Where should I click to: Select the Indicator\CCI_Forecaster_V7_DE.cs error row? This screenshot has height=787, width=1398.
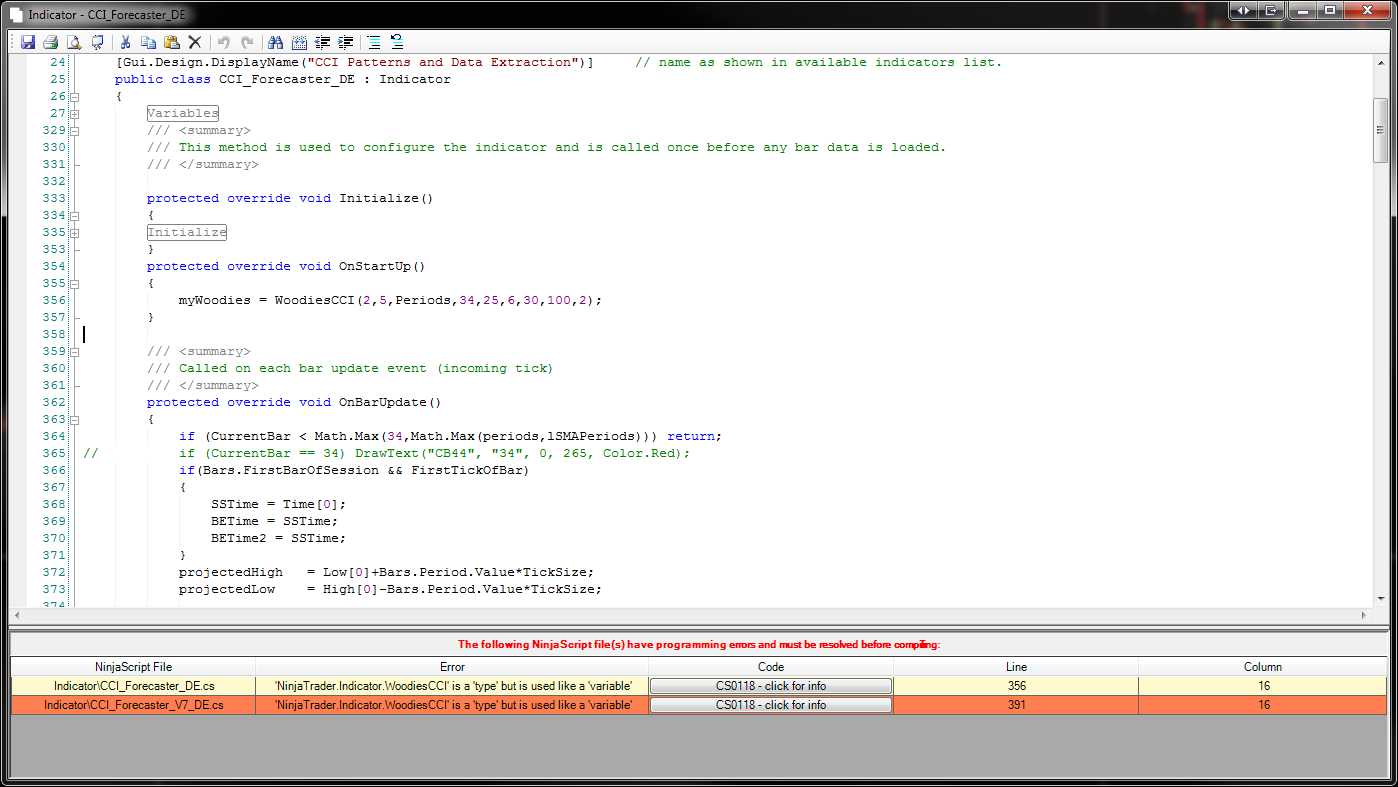[699, 705]
